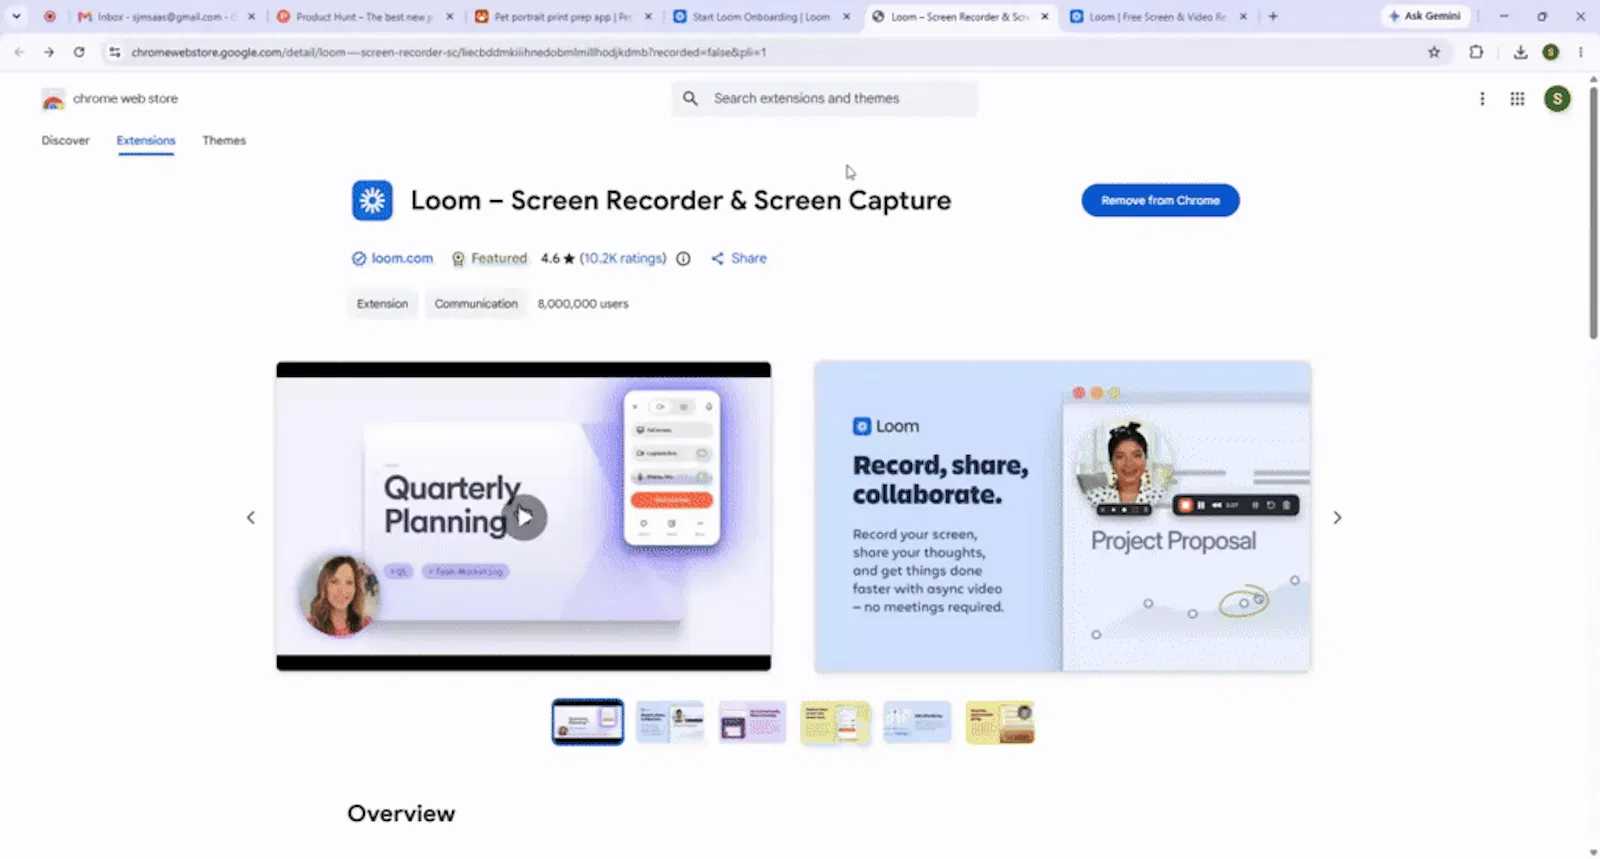Image resolution: width=1600 pixels, height=859 pixels.
Task: Click the site information icon in the address bar
Action: [x=114, y=52]
